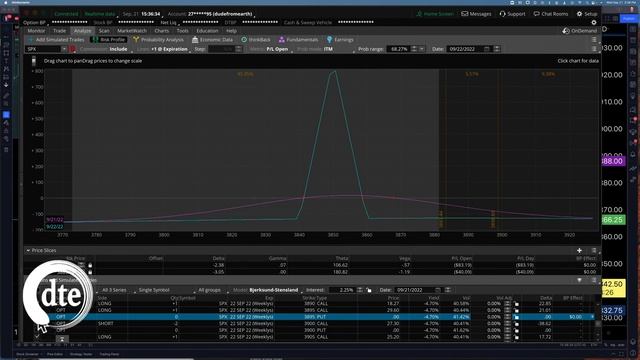Screen dimensions: 640x360
Task: Click the Theta column header in Price Slices
Action: click(x=342, y=258)
